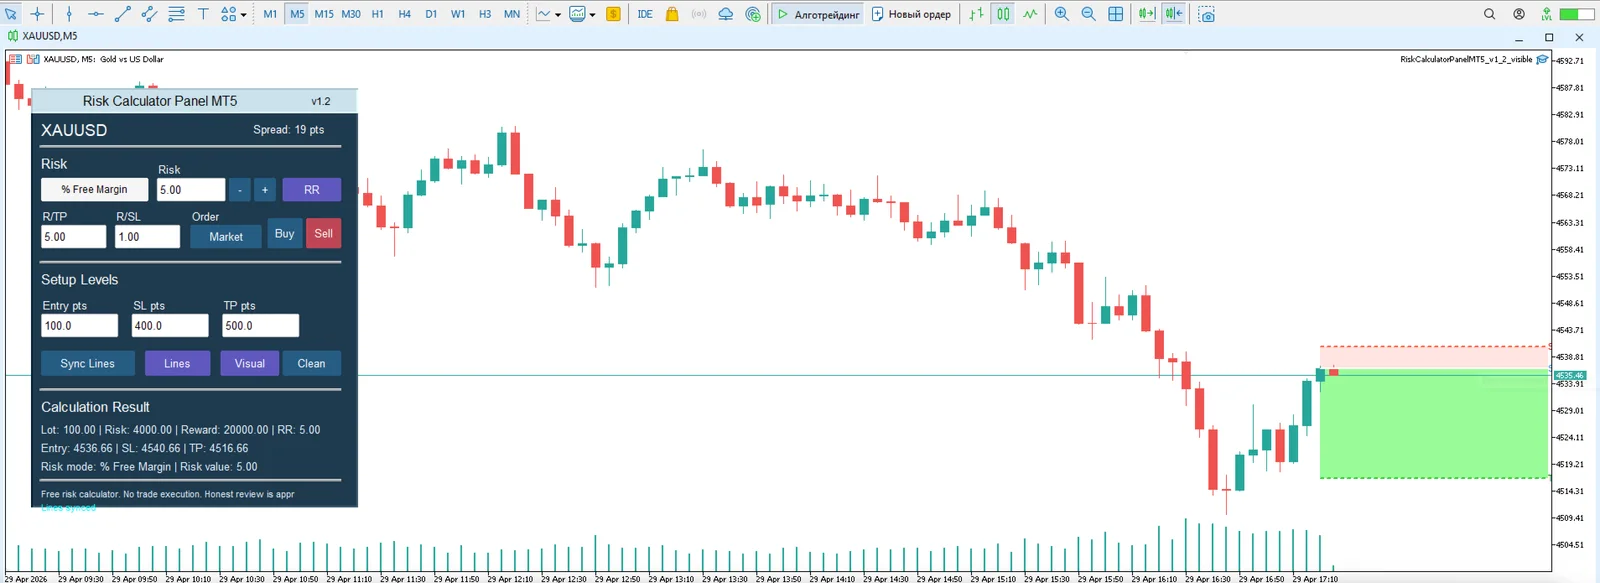Increase risk with plus button
The height and width of the screenshot is (583, 1600).
[x=265, y=189]
